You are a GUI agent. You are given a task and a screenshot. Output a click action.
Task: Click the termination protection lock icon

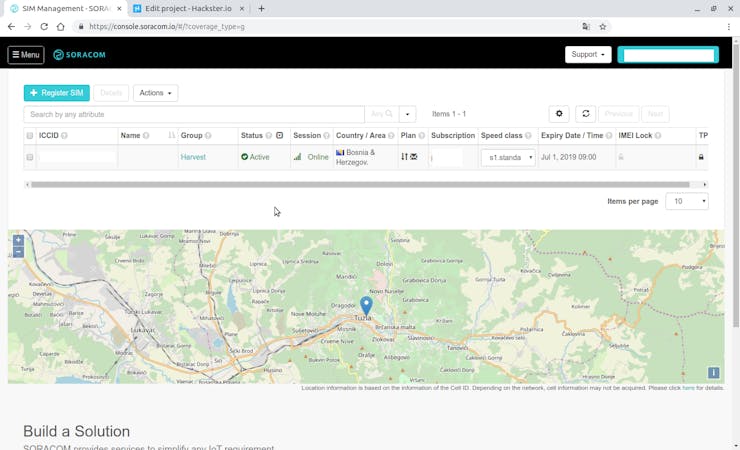coord(701,157)
